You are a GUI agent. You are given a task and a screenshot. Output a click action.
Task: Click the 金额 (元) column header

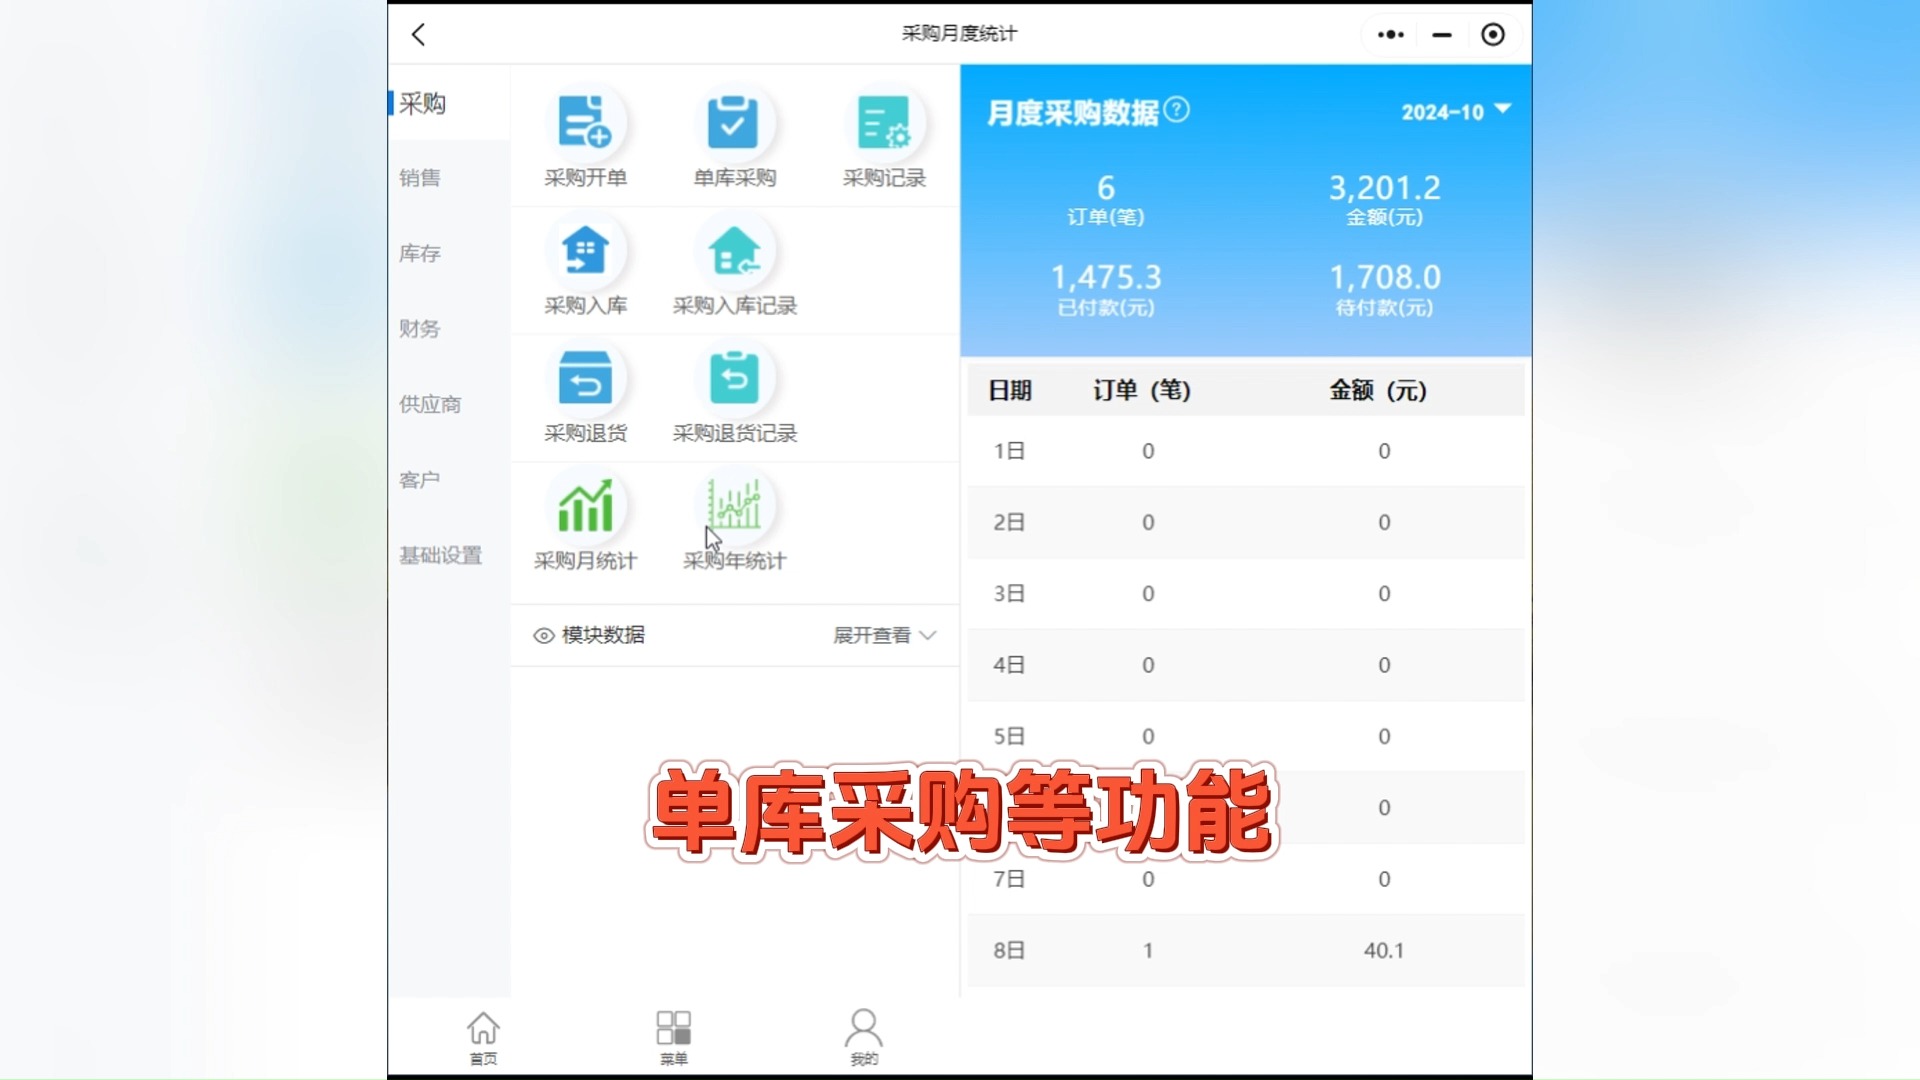point(1378,391)
